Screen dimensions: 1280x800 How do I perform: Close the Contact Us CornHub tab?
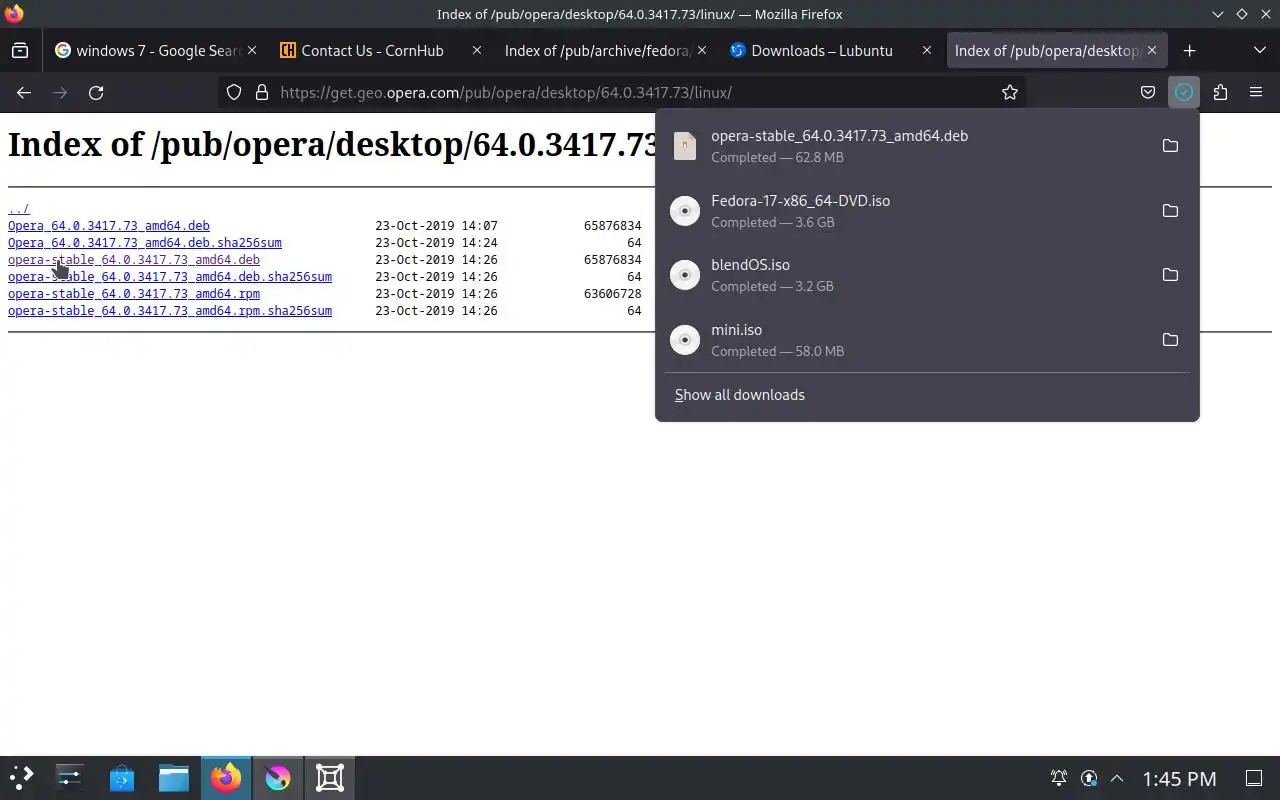pyautogui.click(x=477, y=50)
